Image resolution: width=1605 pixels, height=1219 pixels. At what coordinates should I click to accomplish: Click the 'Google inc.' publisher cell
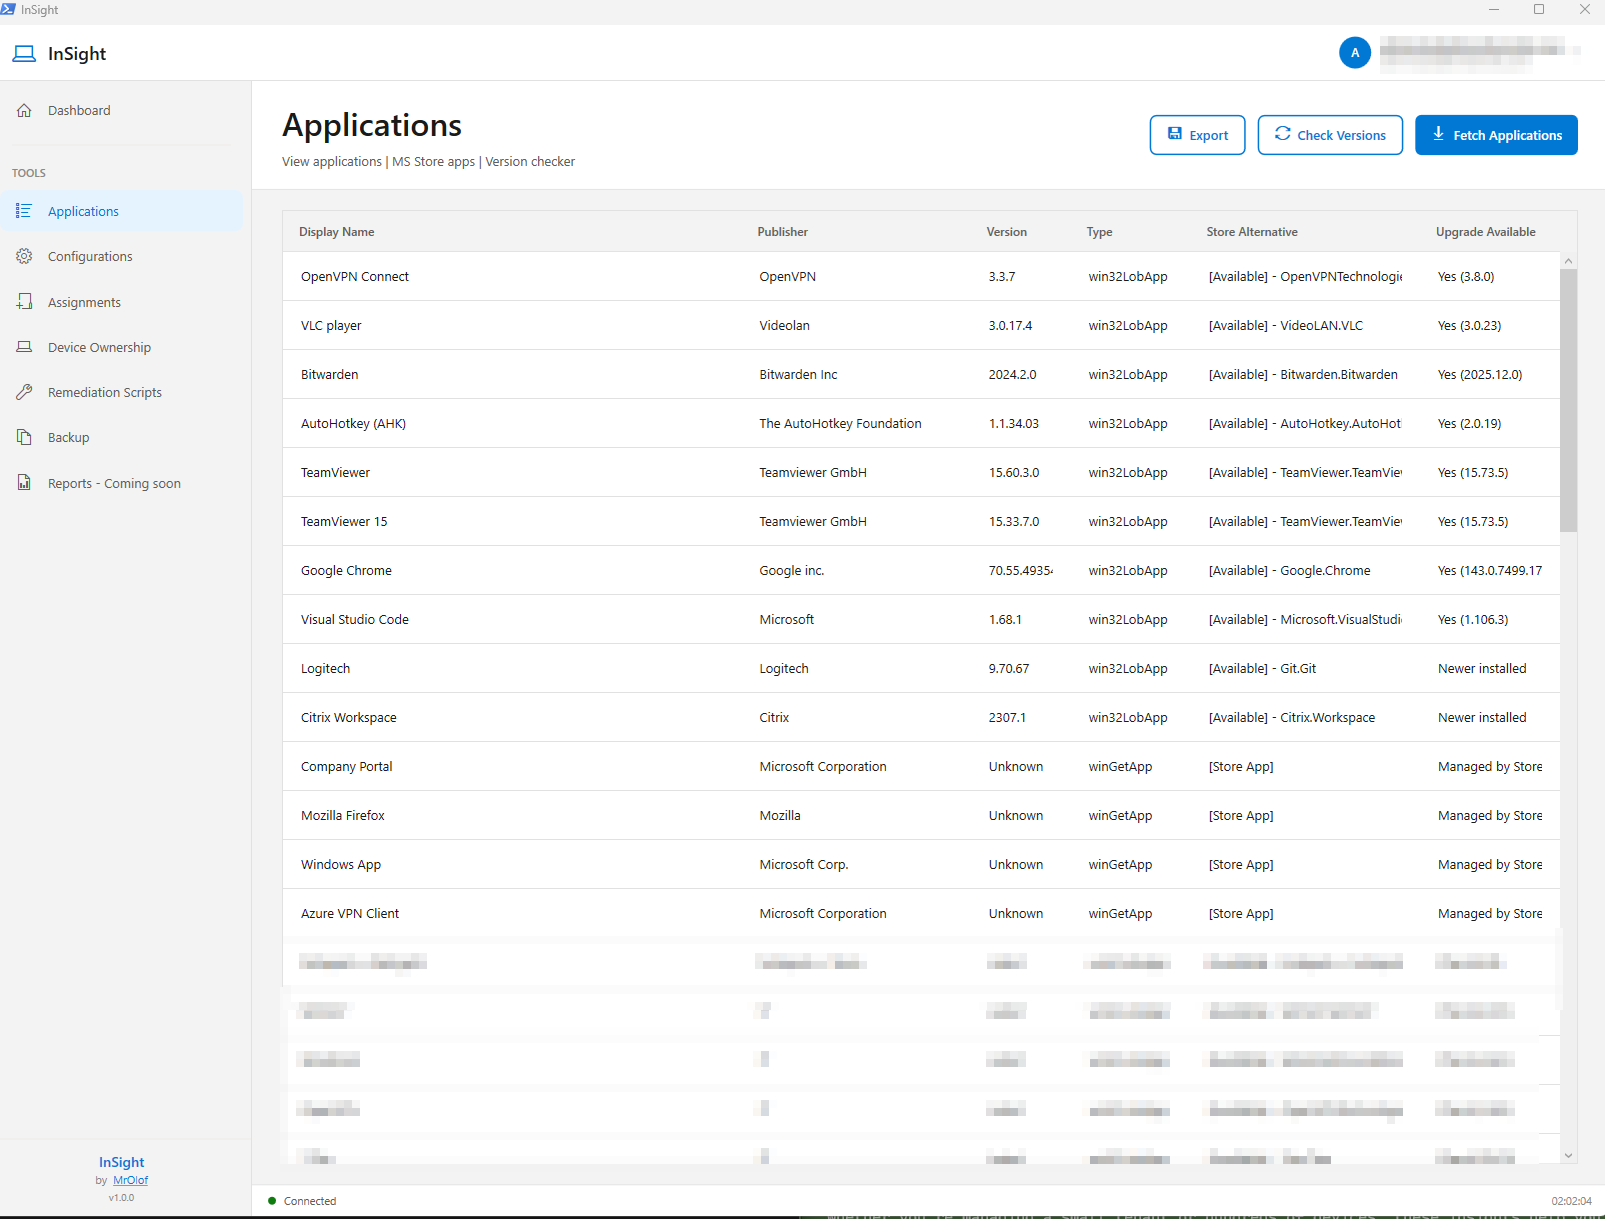click(x=791, y=571)
